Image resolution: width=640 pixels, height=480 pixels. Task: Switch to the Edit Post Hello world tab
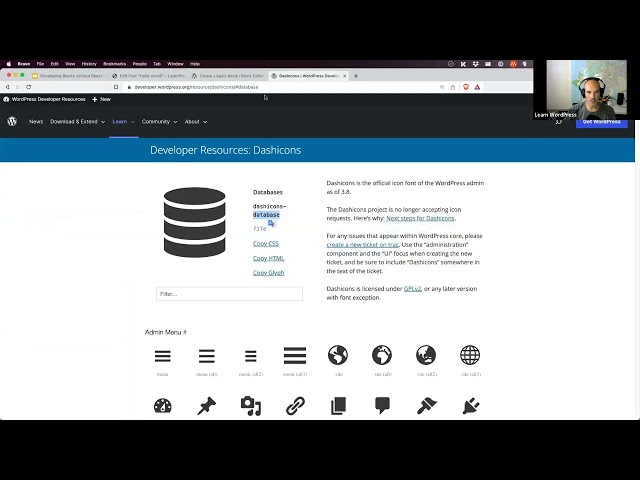pyautogui.click(x=149, y=76)
